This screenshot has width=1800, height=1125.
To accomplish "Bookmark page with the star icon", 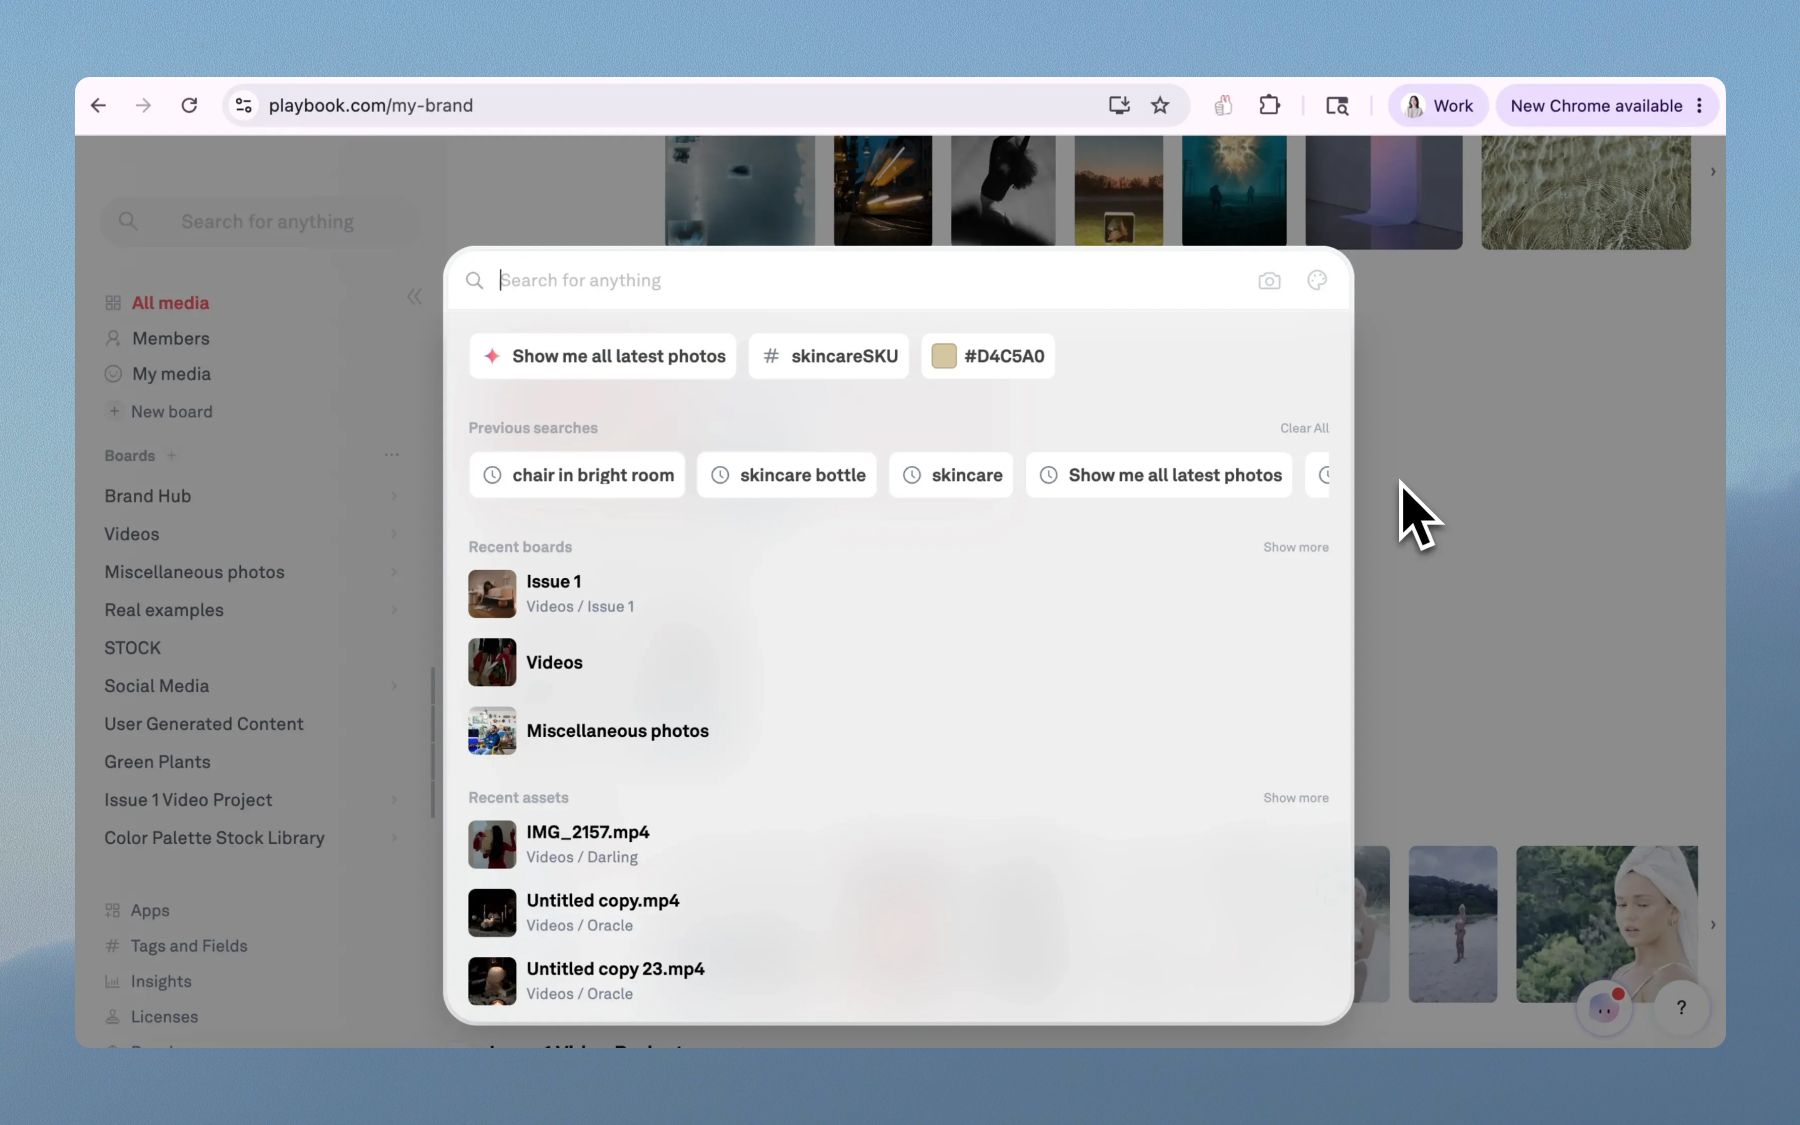I will pyautogui.click(x=1160, y=105).
